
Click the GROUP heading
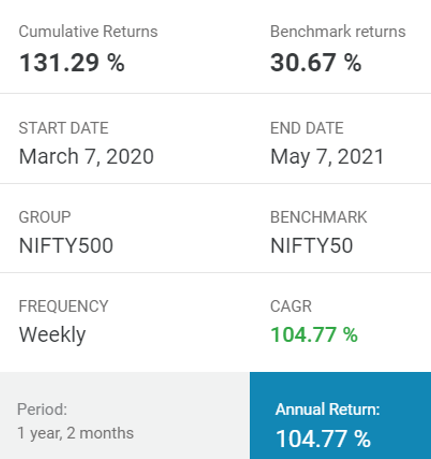tap(45, 217)
